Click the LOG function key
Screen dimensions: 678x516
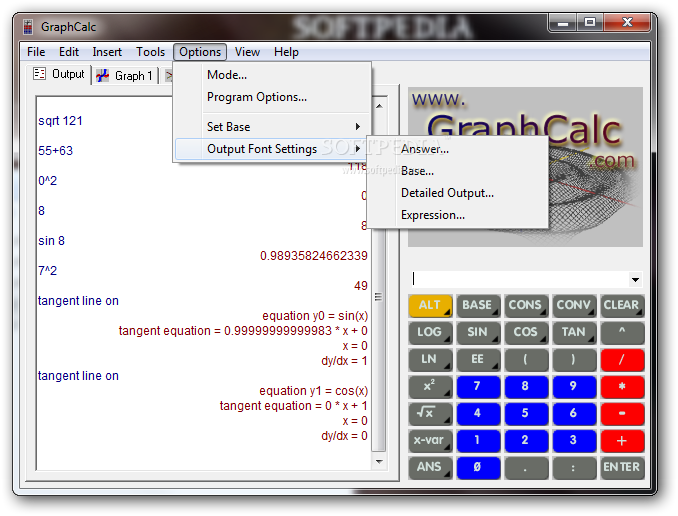[430, 332]
